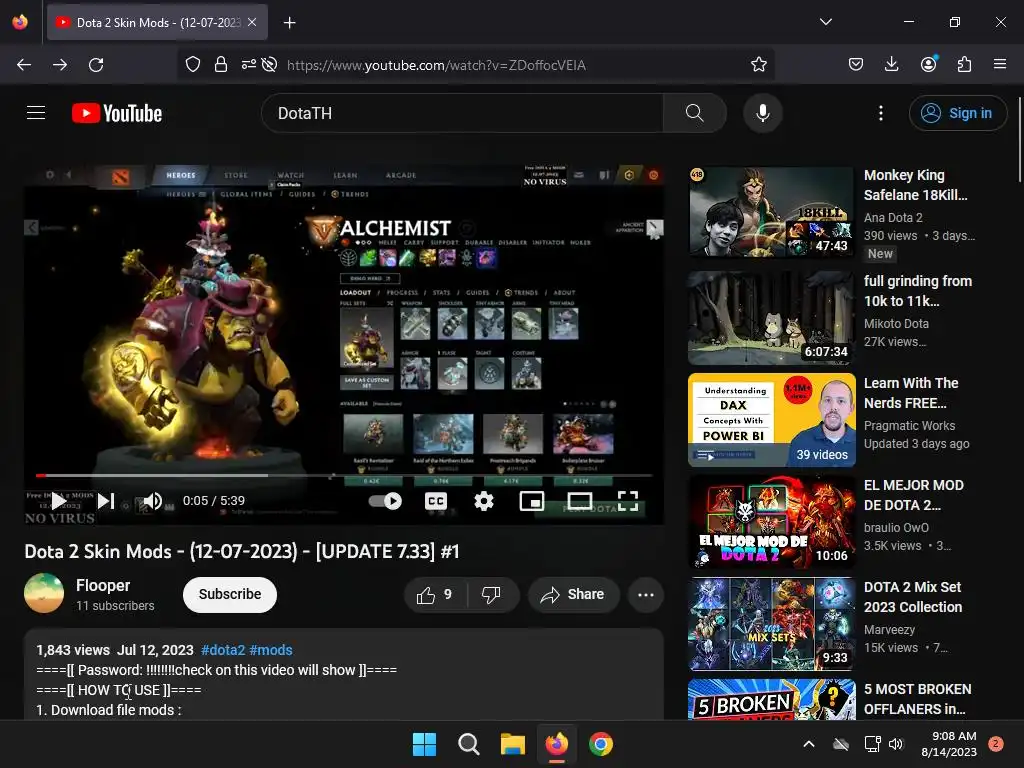Click the #dota2 hashtag
The image size is (1024, 768).
223,650
